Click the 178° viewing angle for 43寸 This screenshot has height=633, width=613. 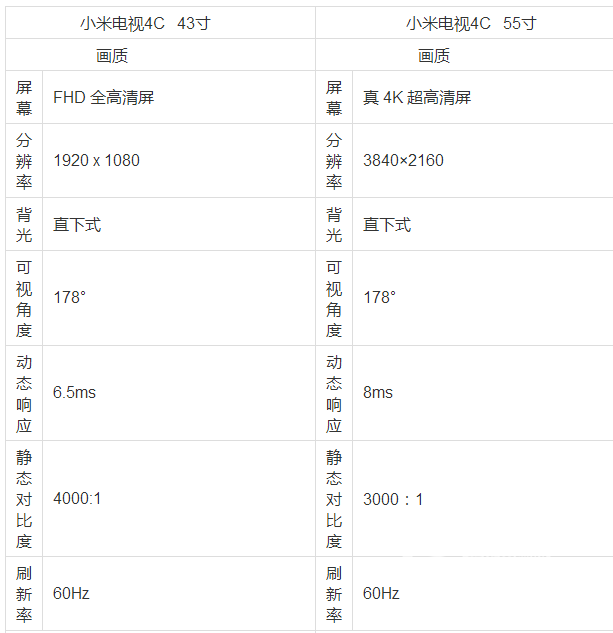tap(69, 298)
